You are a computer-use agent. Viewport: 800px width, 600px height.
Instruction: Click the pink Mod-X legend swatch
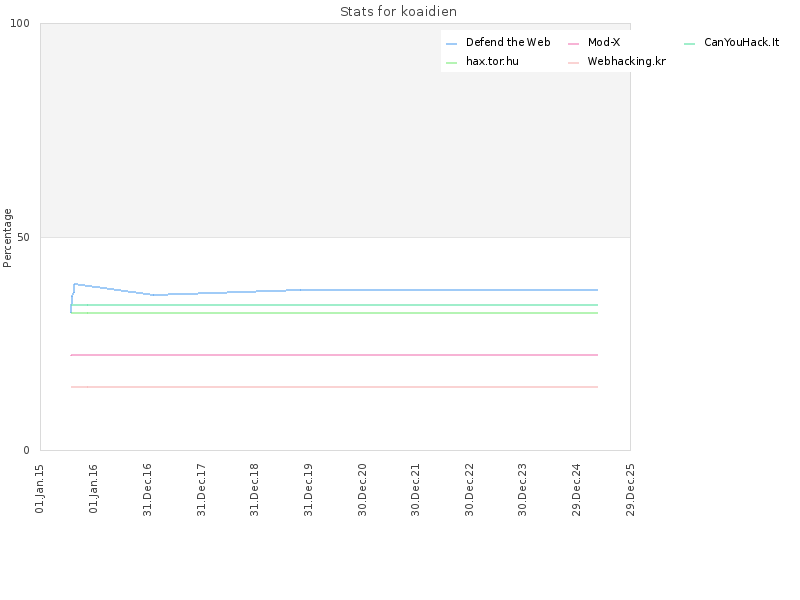[573, 44]
